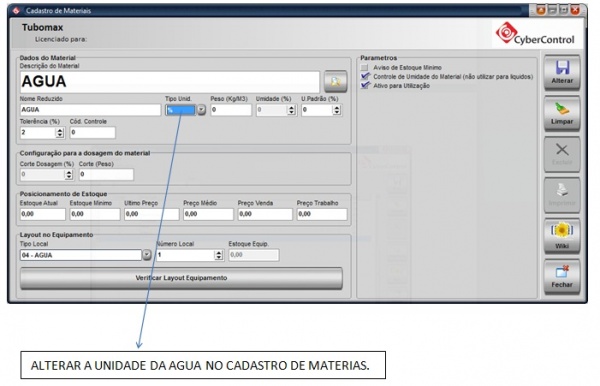Click the Preço Médio field
Viewport: 600px width, 386px height.
tap(208, 214)
